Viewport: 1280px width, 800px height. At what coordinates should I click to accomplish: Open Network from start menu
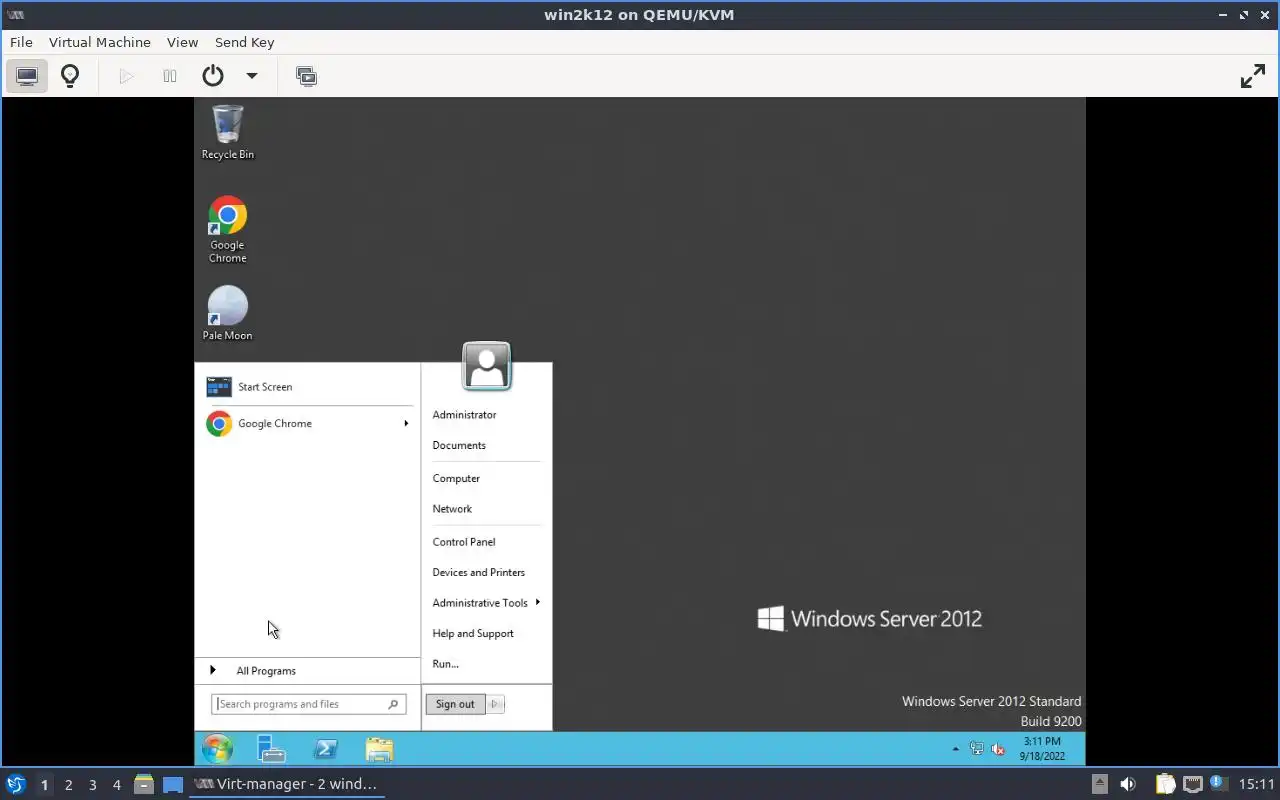[x=452, y=509]
